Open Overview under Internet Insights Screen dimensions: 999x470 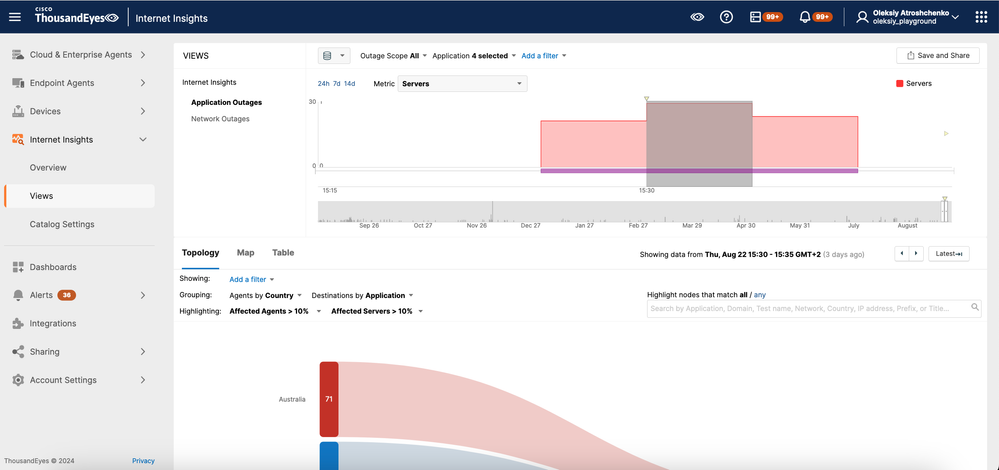point(48,167)
